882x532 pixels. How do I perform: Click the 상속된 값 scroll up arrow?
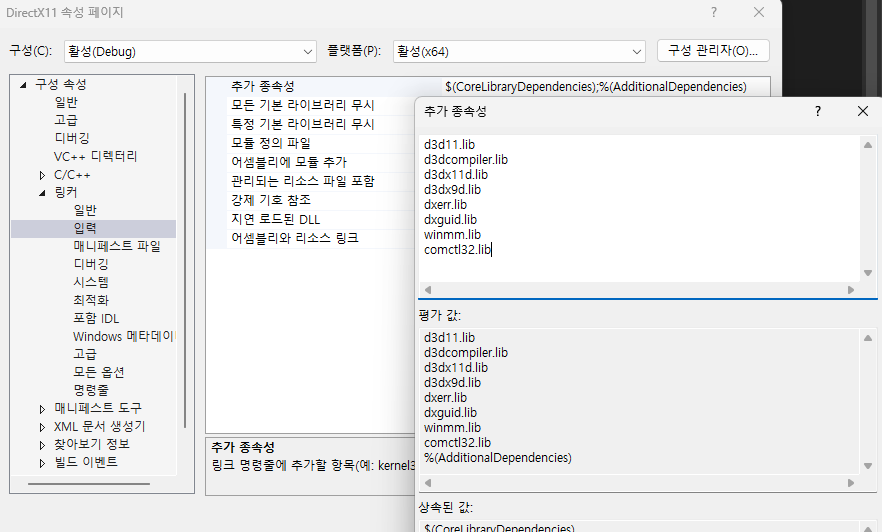868,528
